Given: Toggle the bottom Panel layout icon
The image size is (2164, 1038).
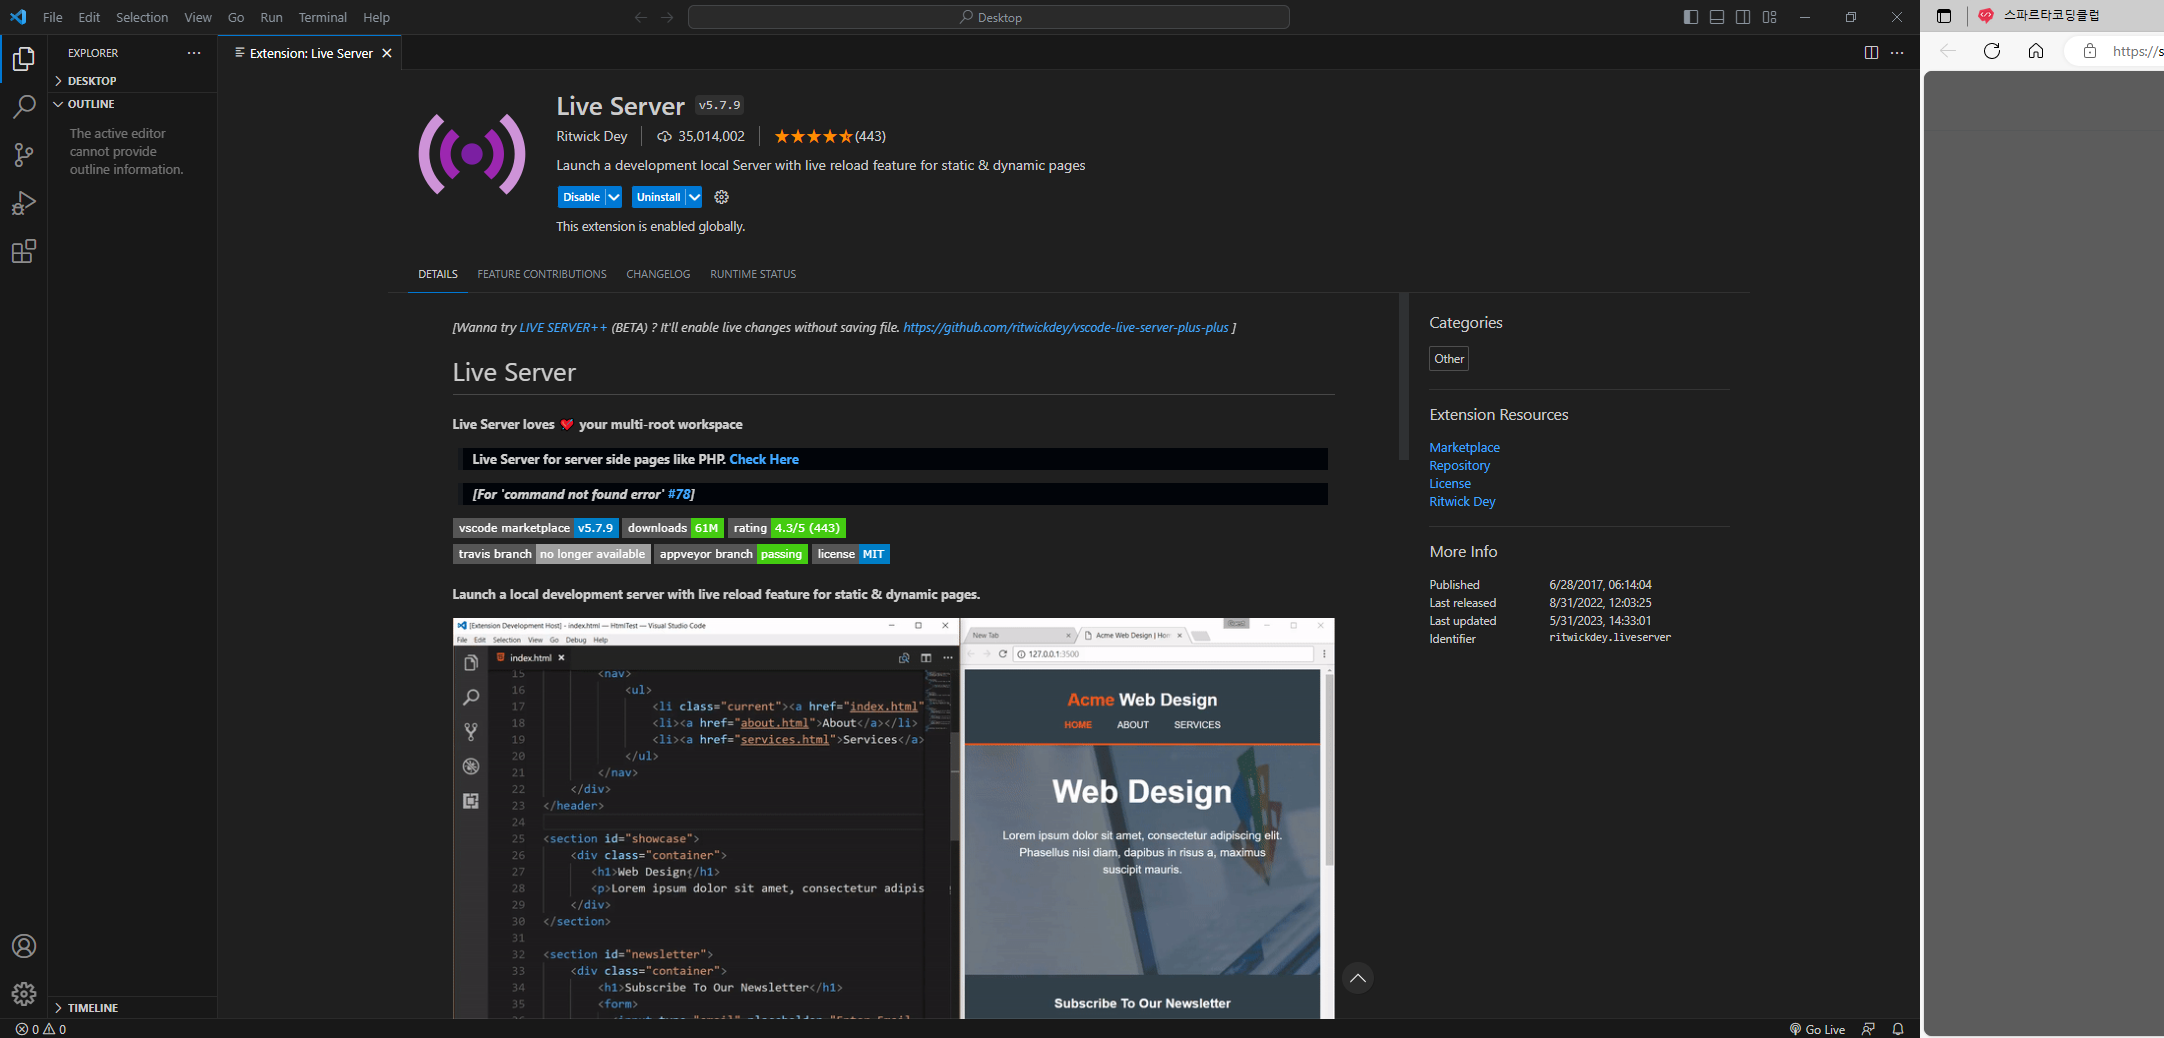Looking at the screenshot, I should tap(1717, 17).
